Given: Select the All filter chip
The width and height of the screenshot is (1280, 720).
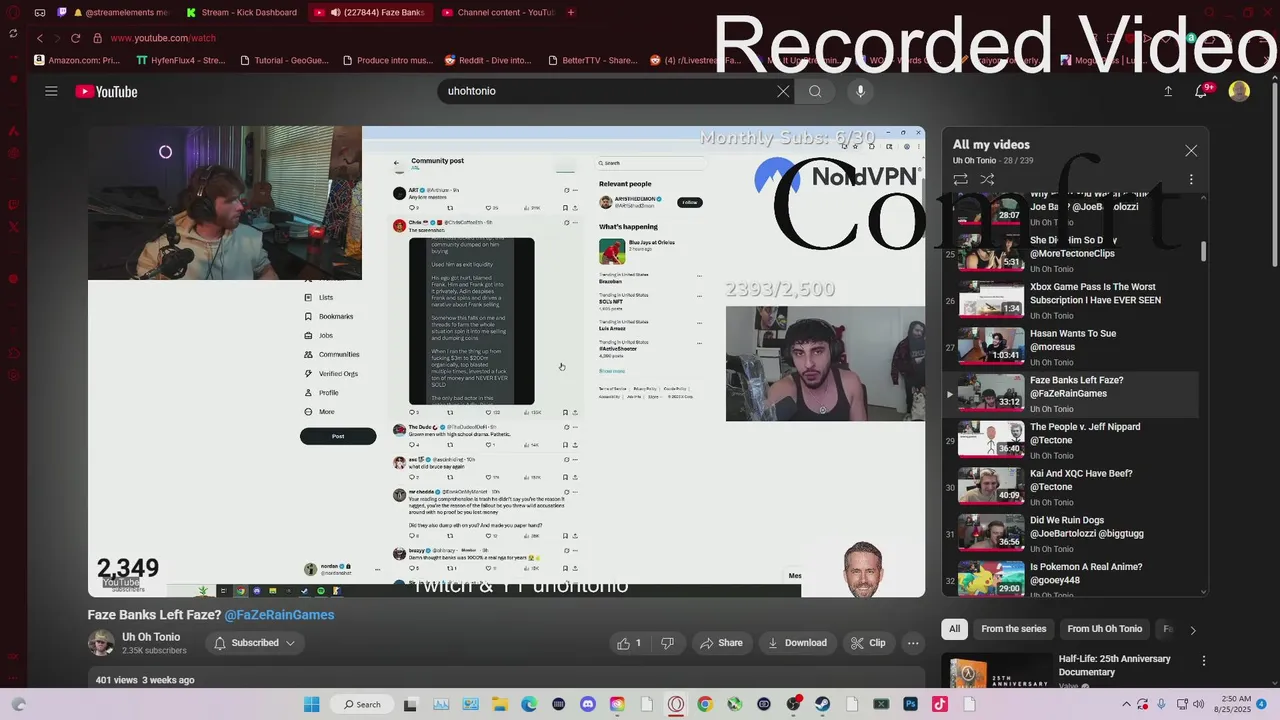Looking at the screenshot, I should [x=955, y=629].
